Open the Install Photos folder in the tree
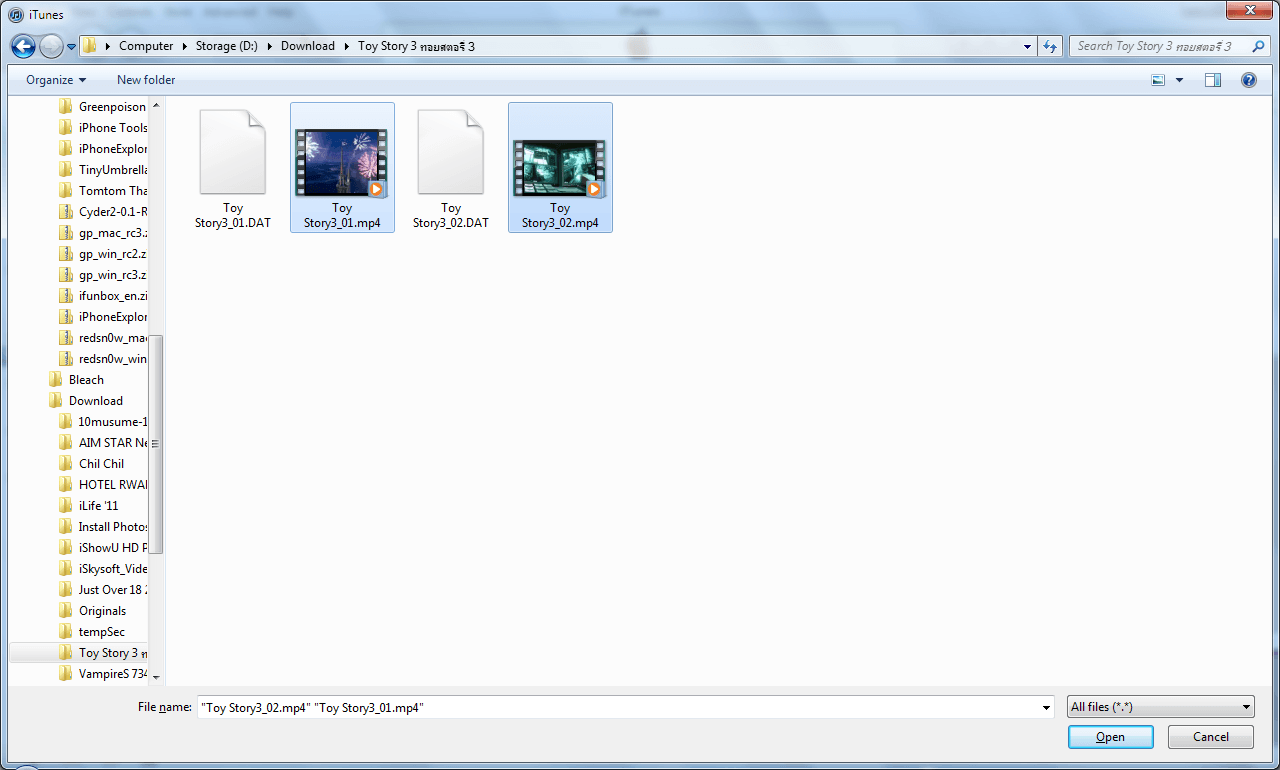 103,527
